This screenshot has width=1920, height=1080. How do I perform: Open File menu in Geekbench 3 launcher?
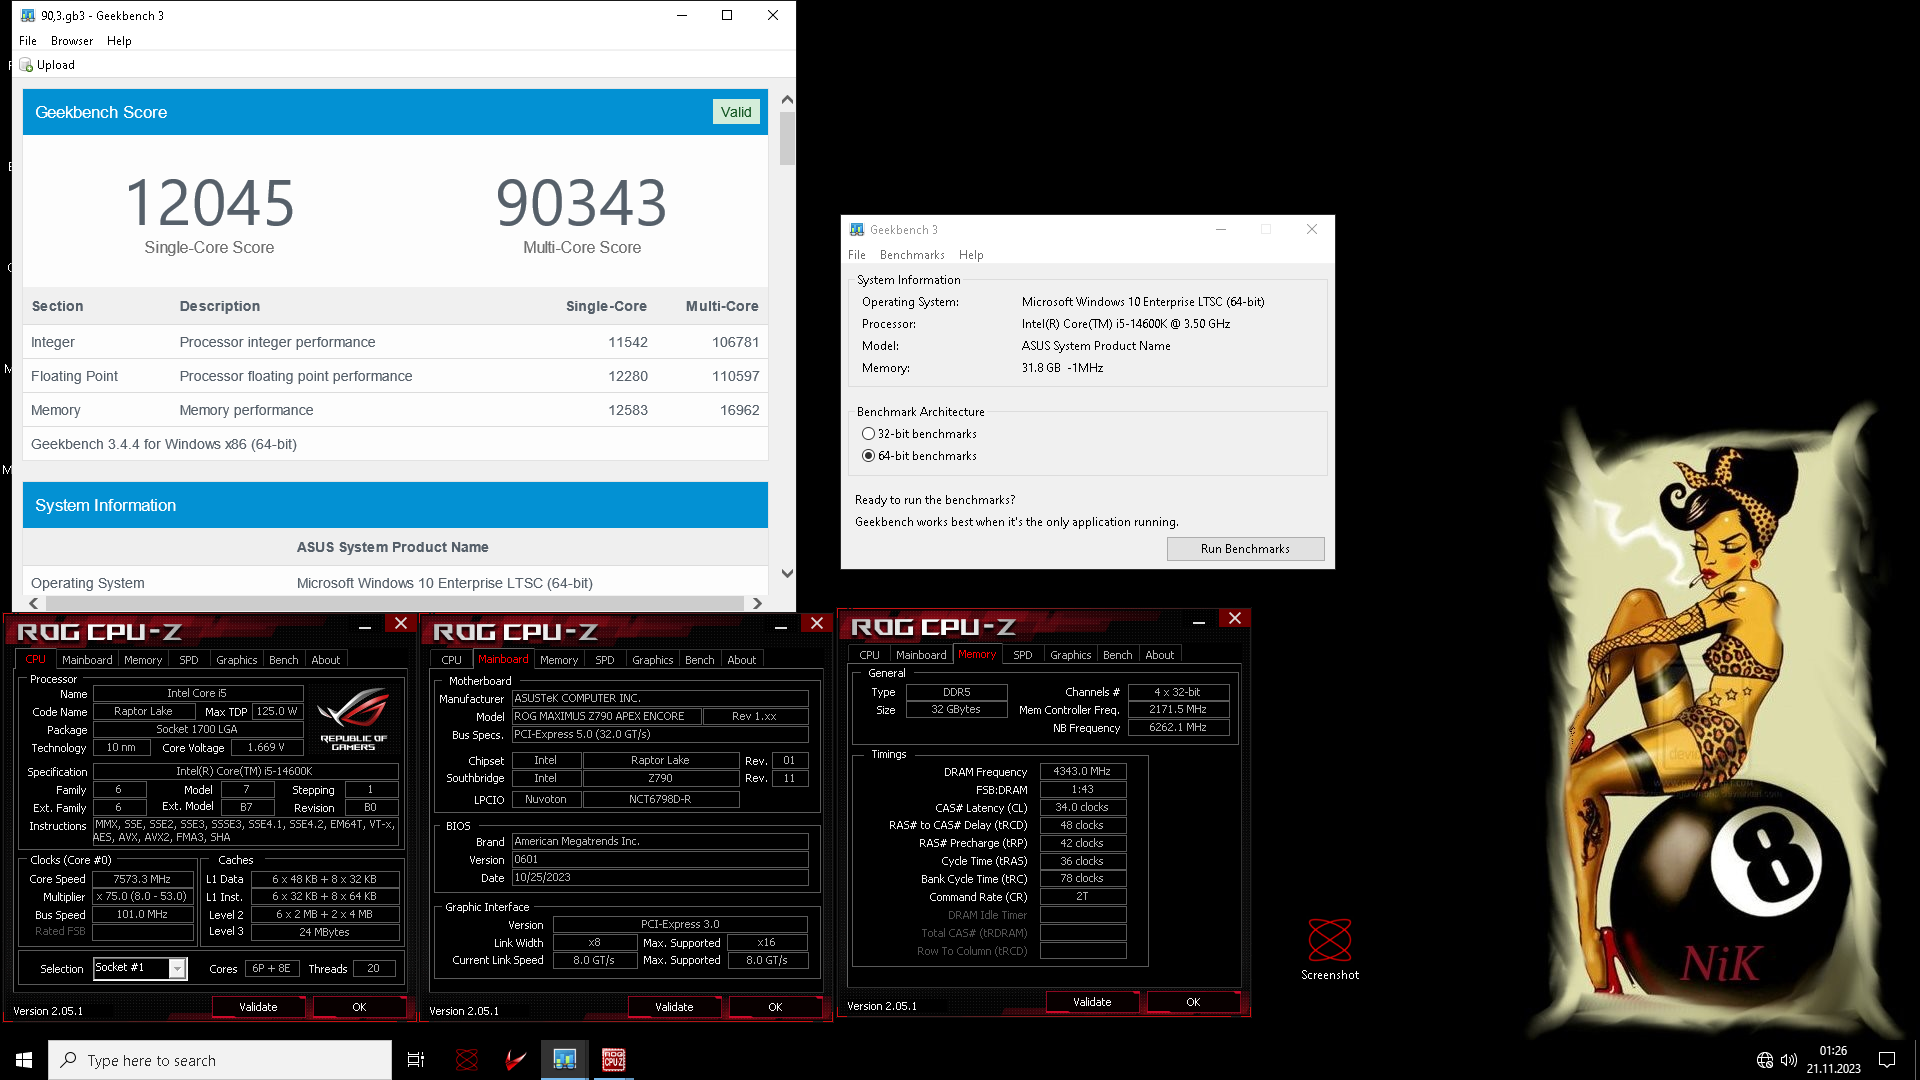857,255
